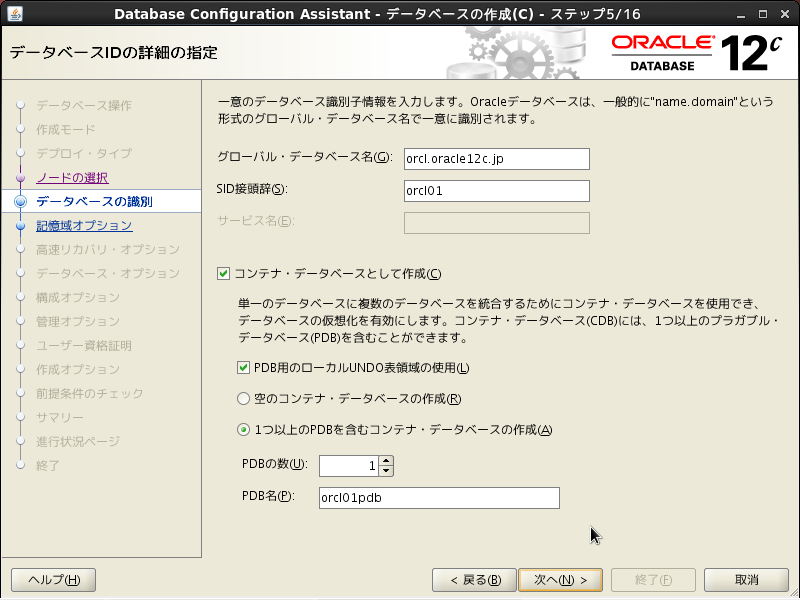Toggle コンテナ・データベースとして作成 checkbox
The image size is (800, 600).
coord(223,274)
